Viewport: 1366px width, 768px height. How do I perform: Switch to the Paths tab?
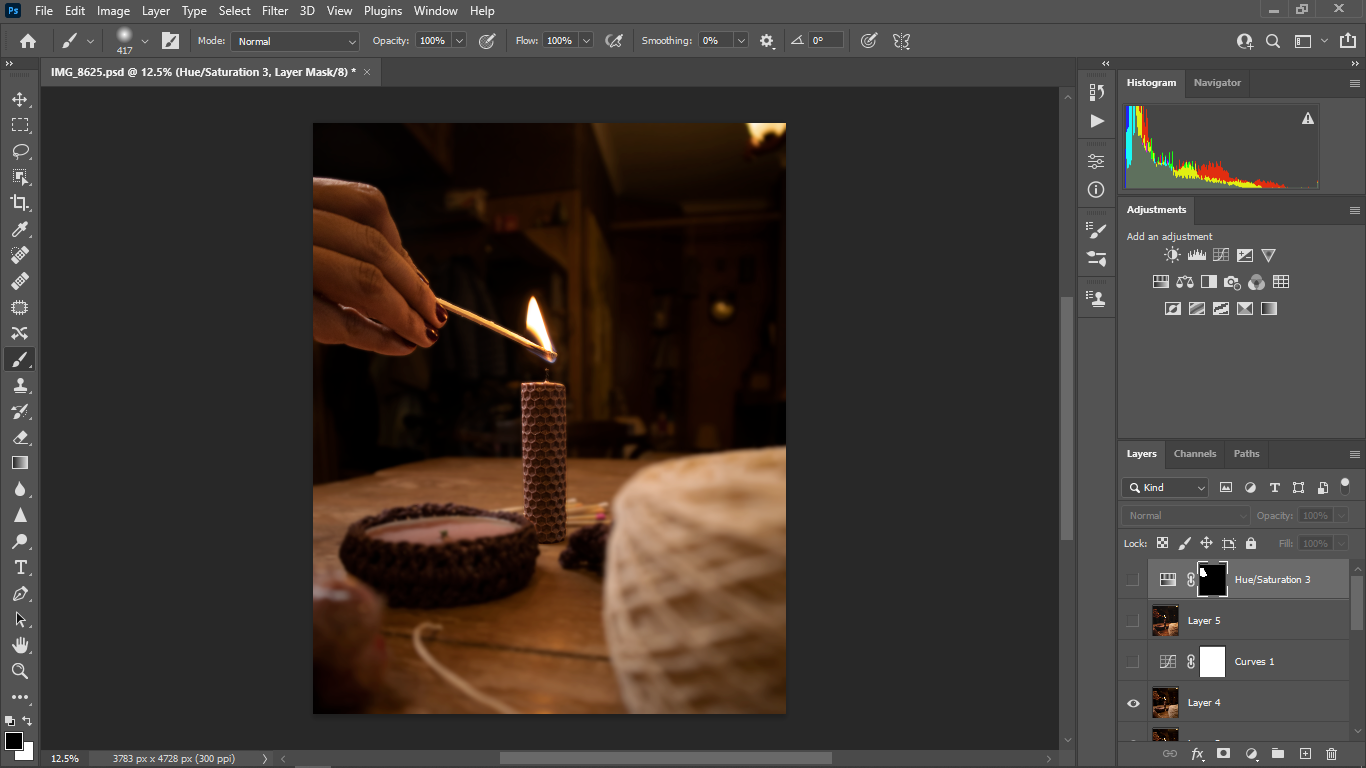(x=1246, y=453)
